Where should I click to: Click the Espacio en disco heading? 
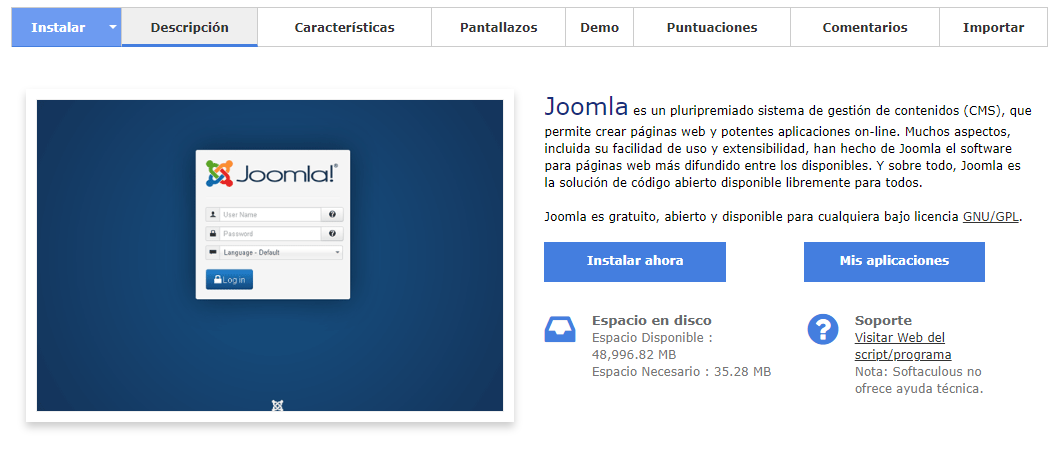click(x=651, y=321)
